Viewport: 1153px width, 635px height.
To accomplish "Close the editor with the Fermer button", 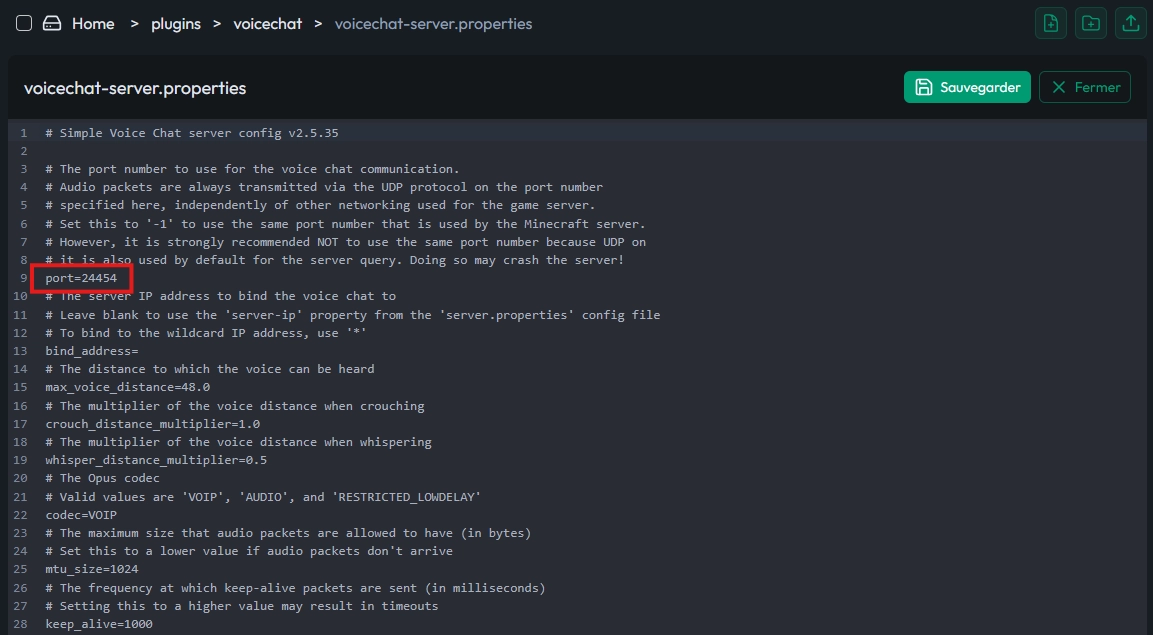I will [x=1084, y=87].
